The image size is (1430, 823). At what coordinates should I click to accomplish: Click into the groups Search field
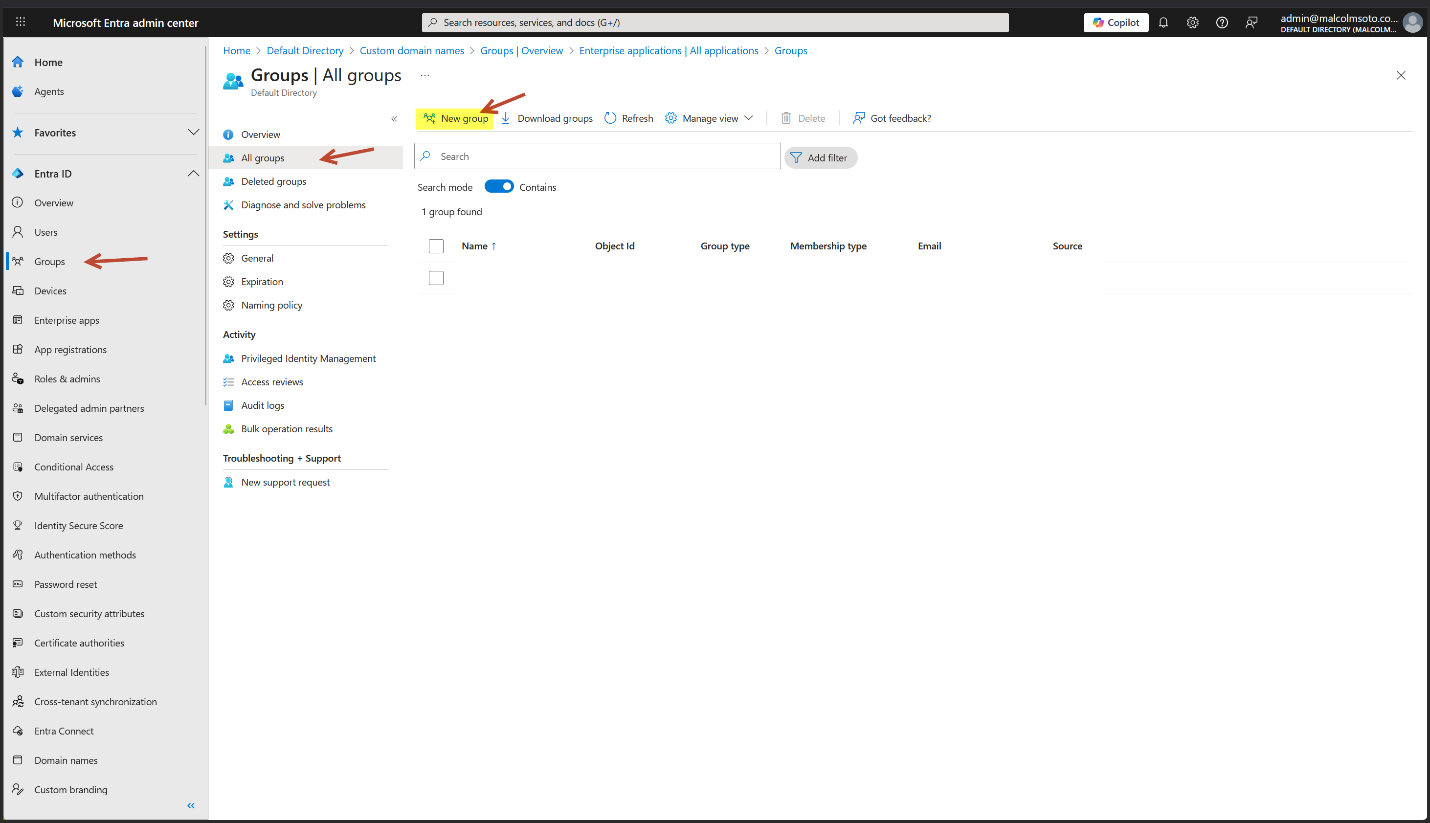click(x=600, y=157)
